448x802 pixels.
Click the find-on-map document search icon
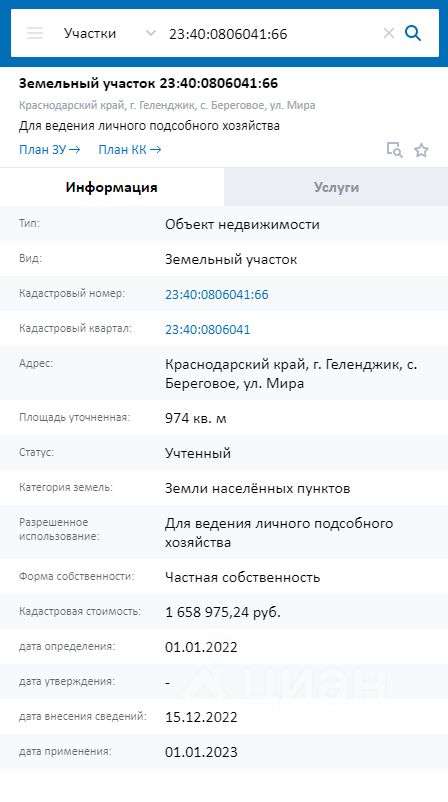394,150
